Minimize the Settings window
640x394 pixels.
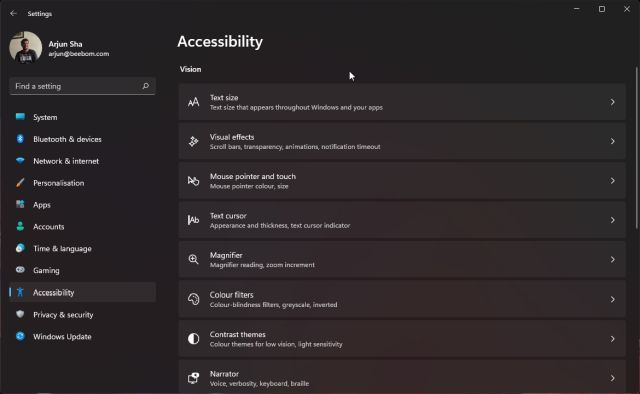[577, 9]
